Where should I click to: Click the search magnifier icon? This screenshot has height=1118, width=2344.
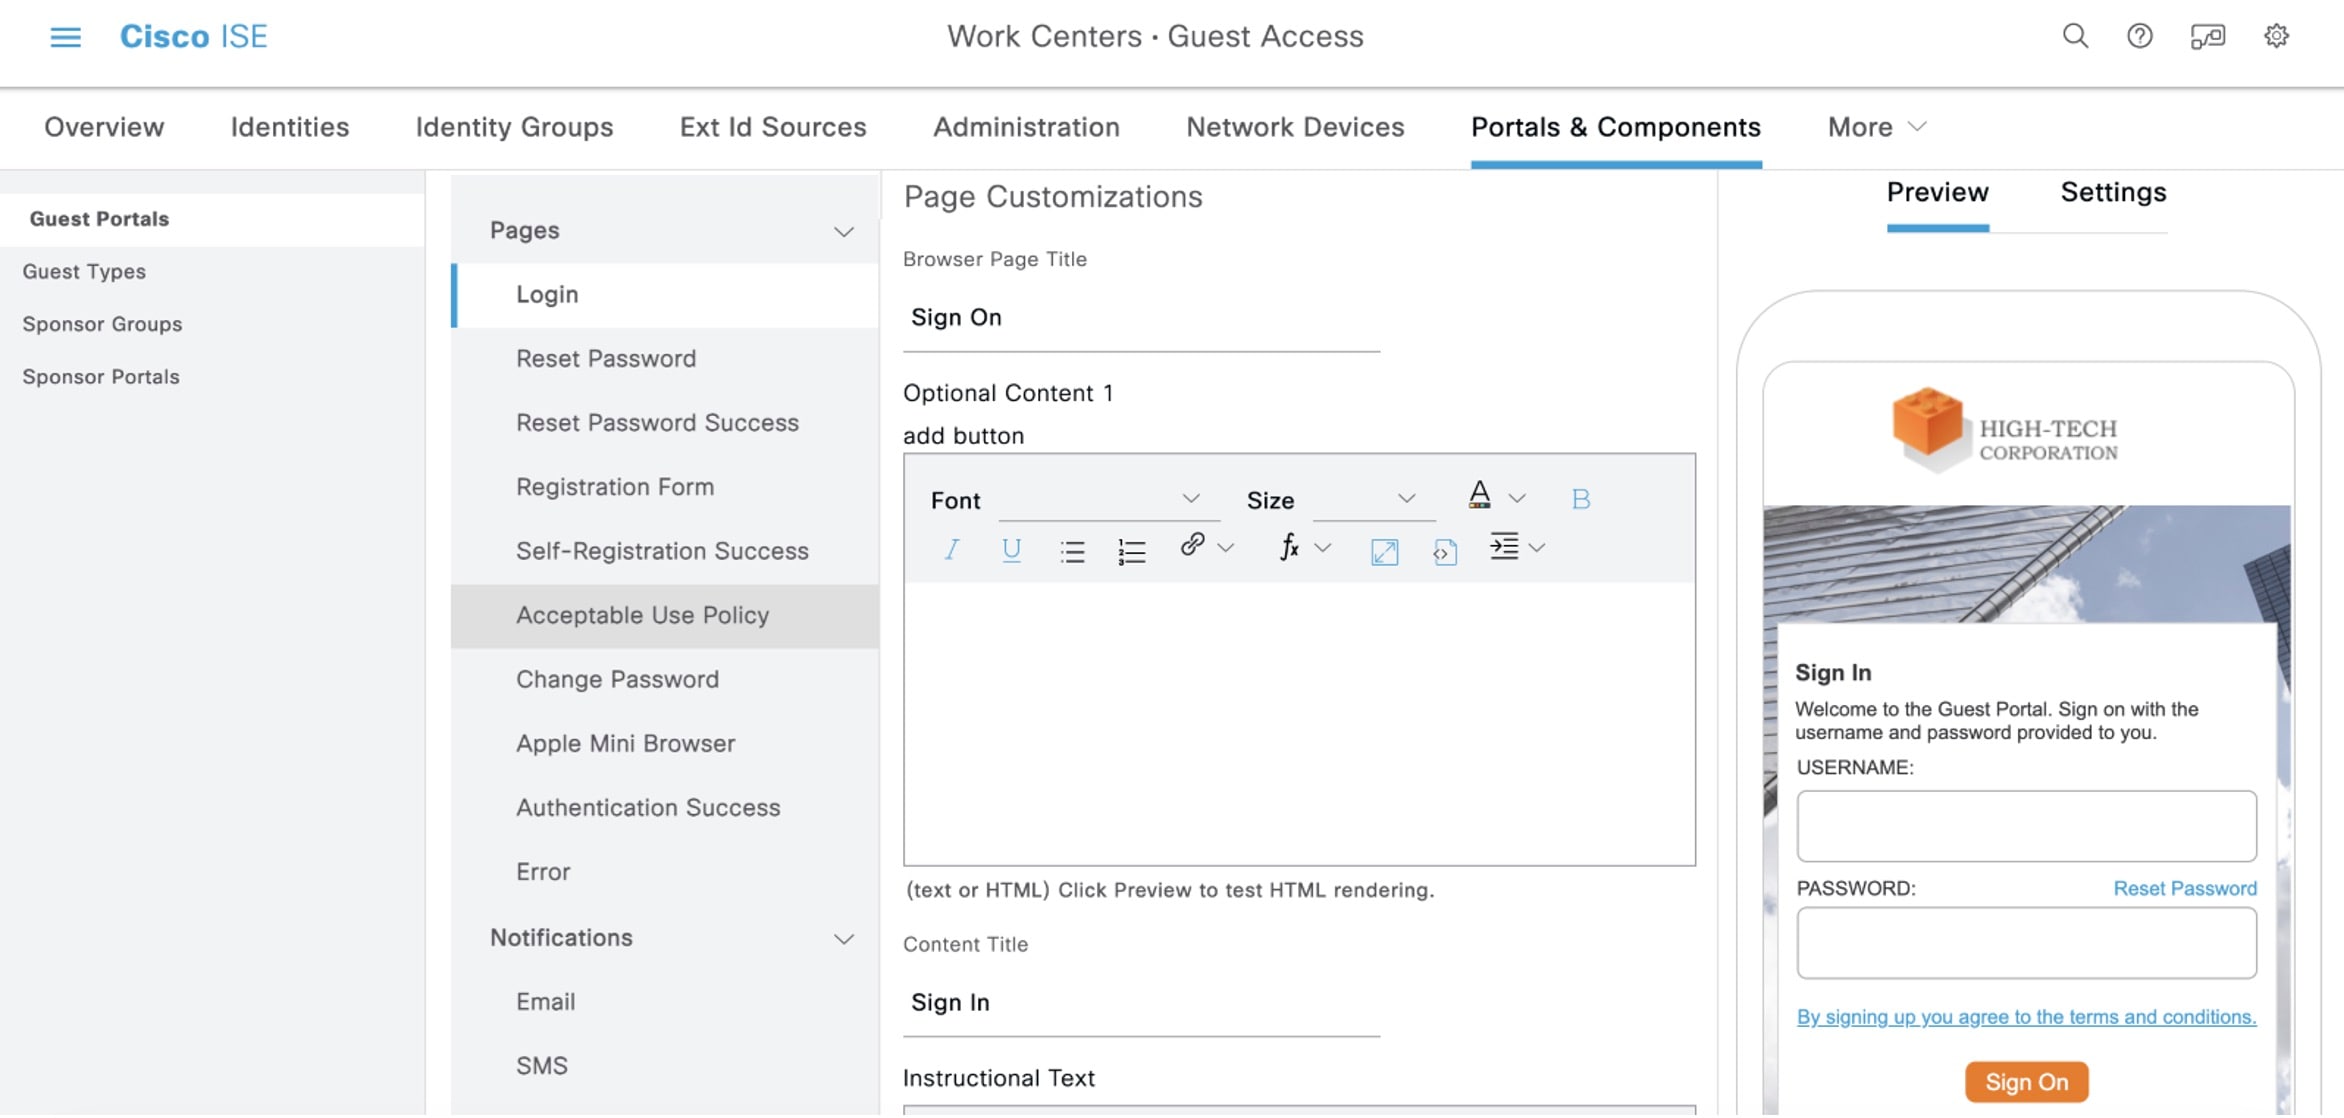(x=2075, y=37)
